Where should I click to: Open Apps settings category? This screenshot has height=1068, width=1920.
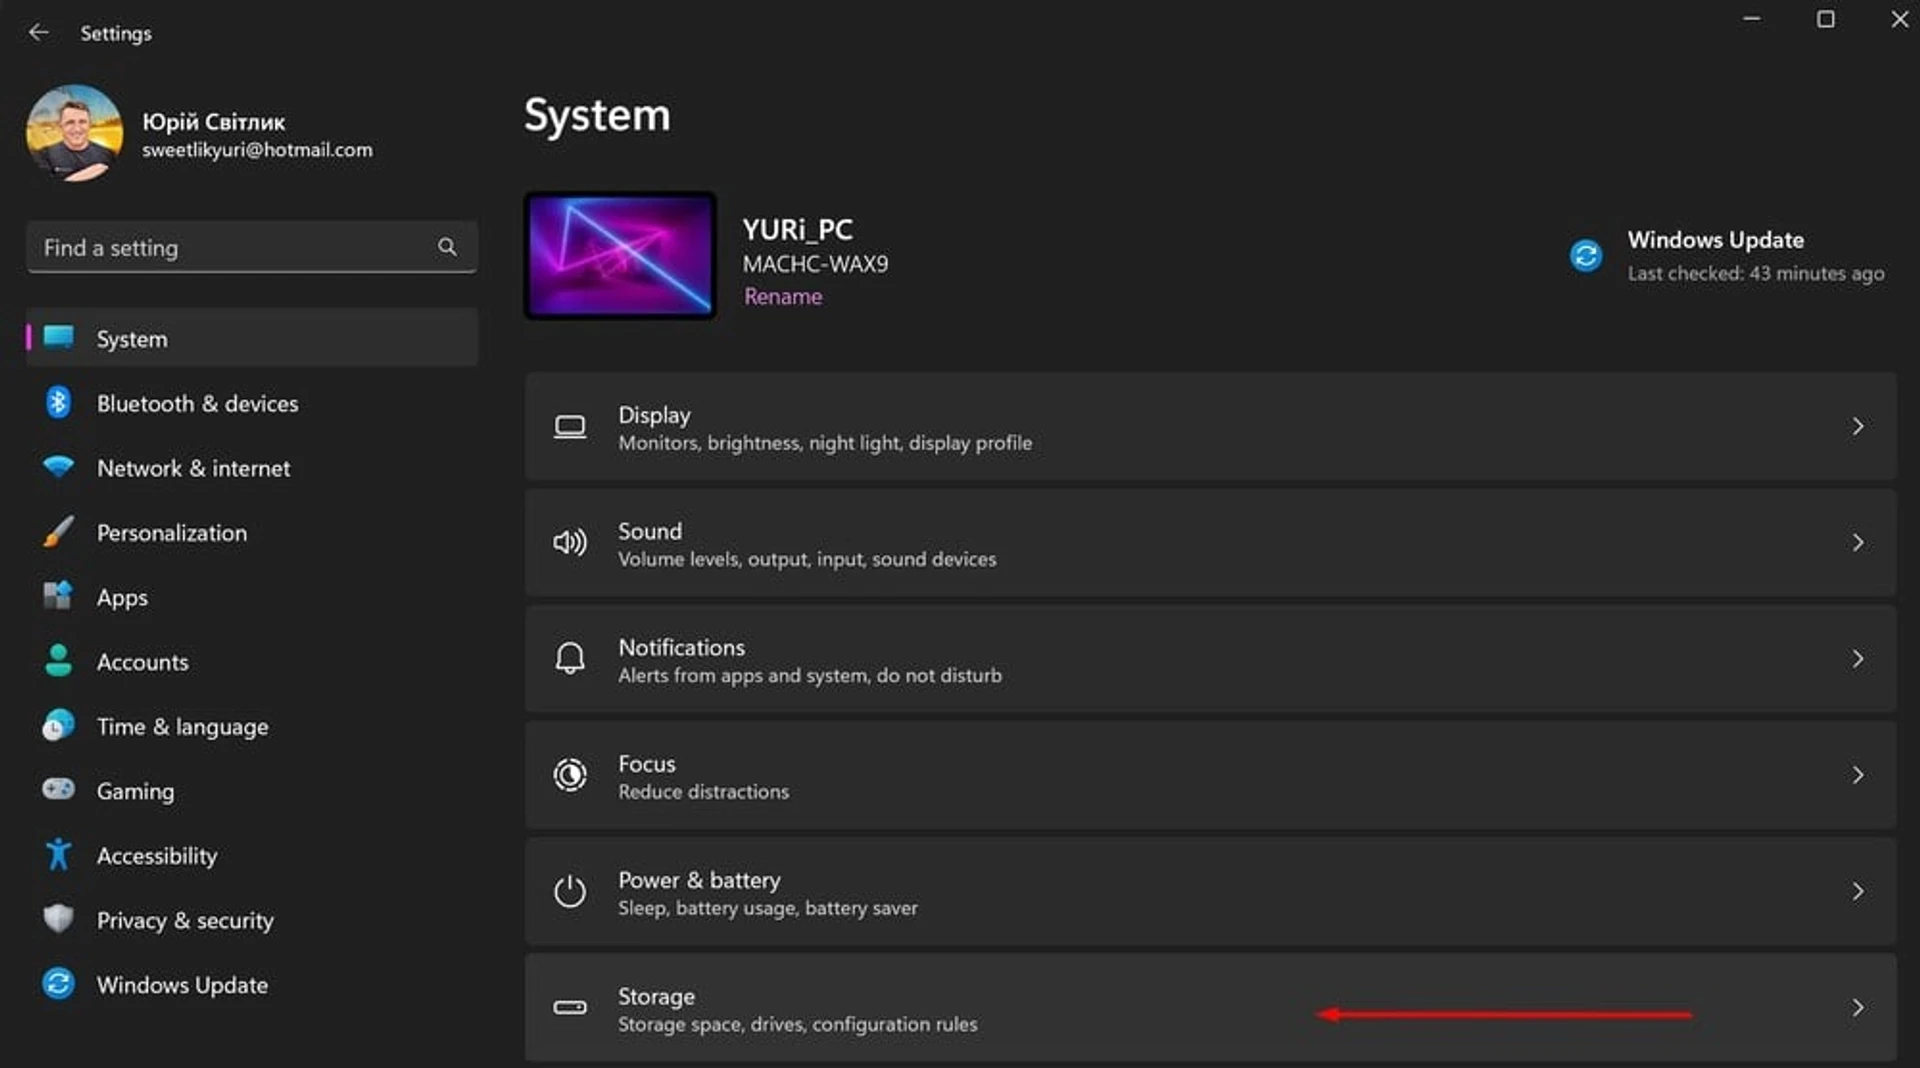point(252,597)
